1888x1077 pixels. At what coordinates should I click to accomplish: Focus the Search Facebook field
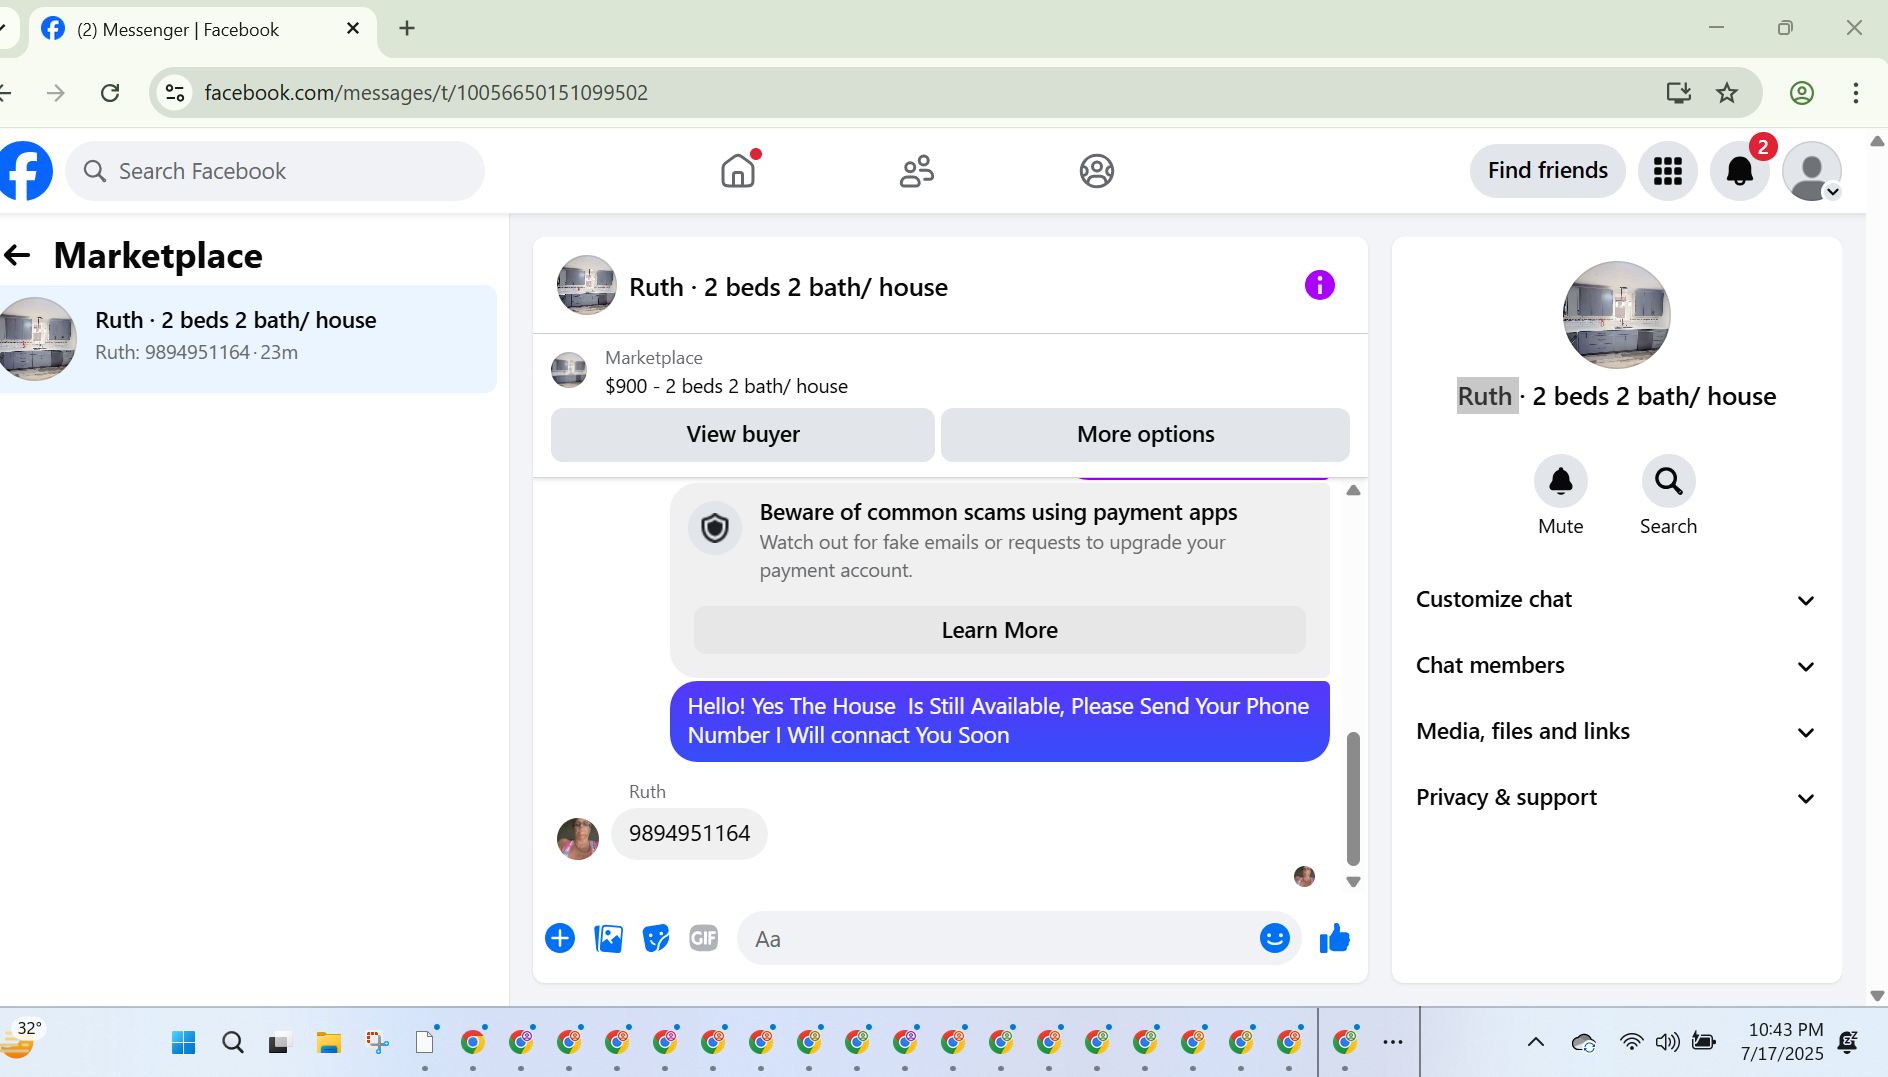tap(275, 171)
